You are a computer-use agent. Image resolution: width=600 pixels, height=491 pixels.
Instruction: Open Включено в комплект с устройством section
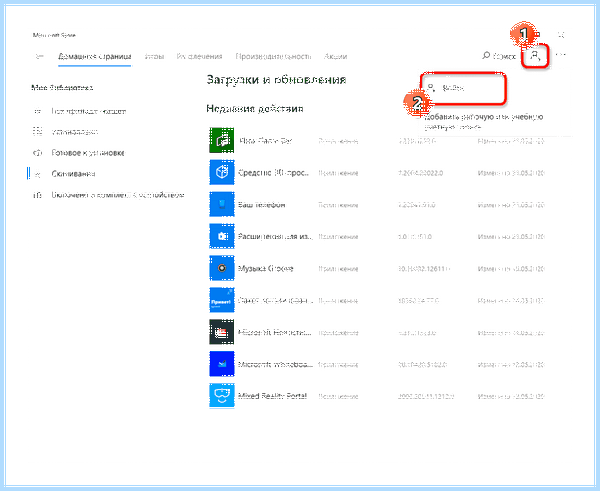click(118, 195)
